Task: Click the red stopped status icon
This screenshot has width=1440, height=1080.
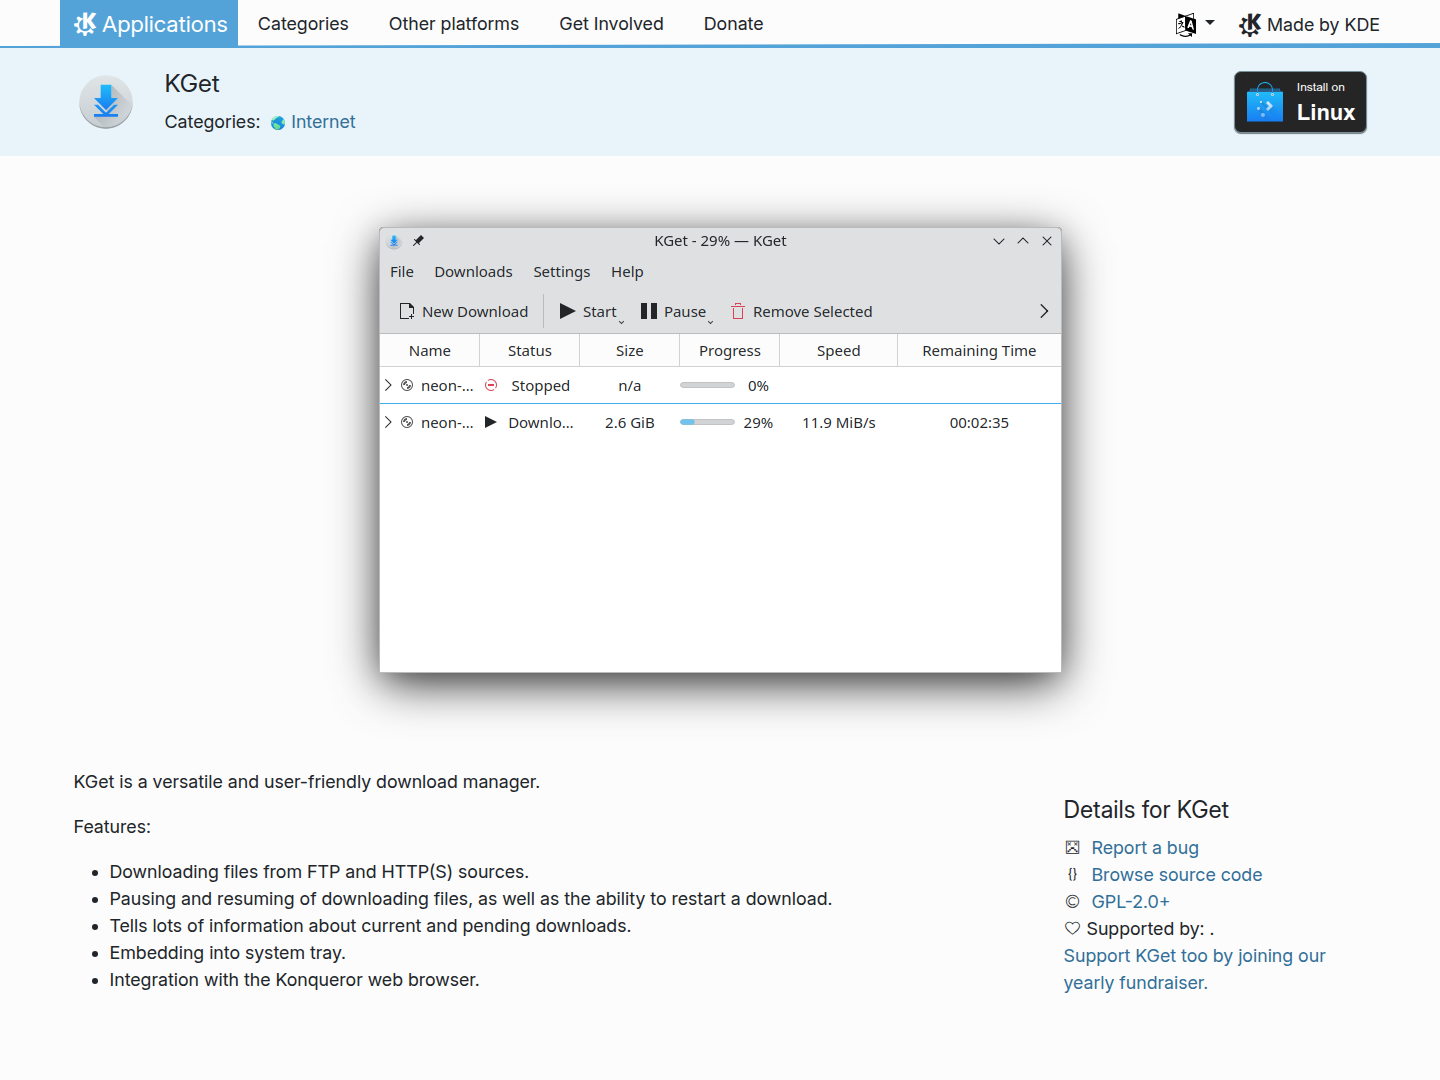Action: 491,385
